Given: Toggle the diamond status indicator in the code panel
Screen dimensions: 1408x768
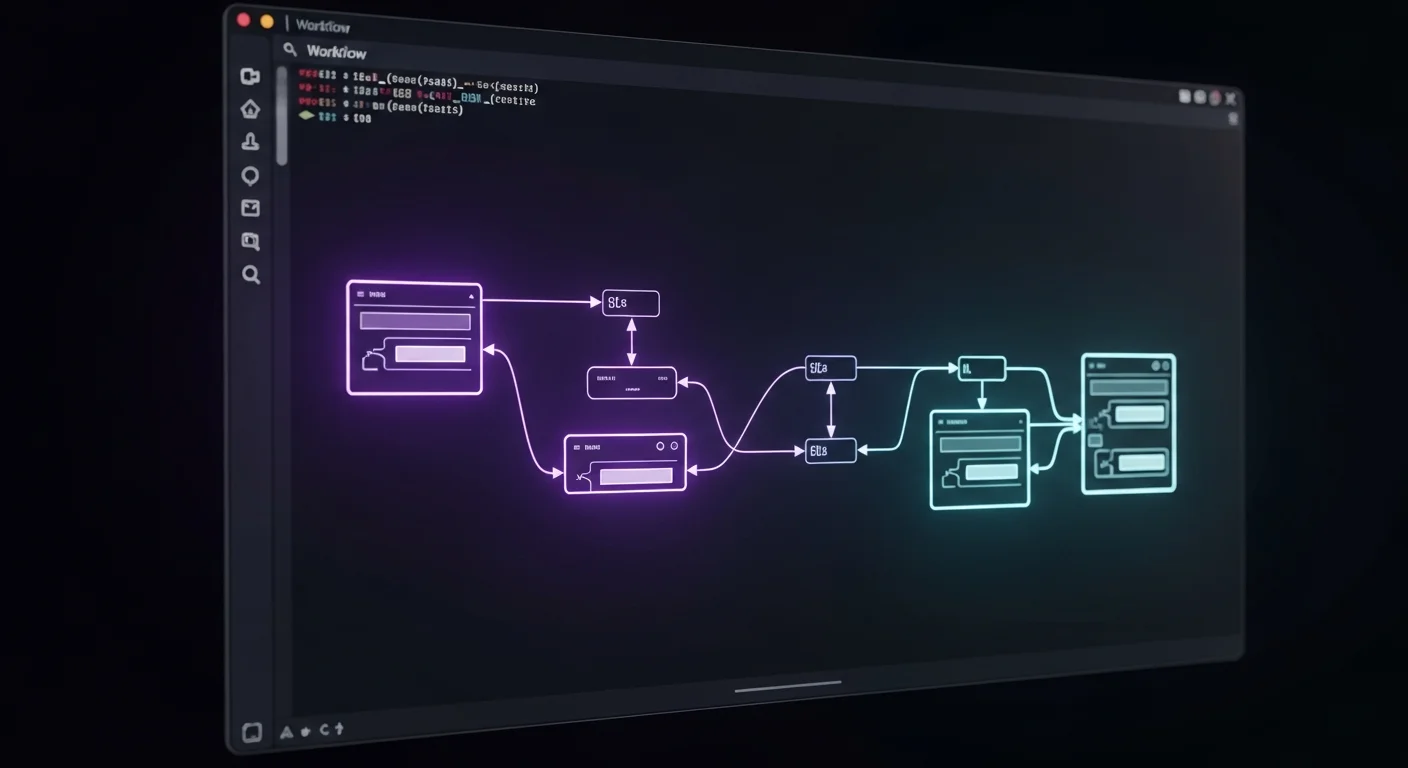Looking at the screenshot, I should (306, 116).
